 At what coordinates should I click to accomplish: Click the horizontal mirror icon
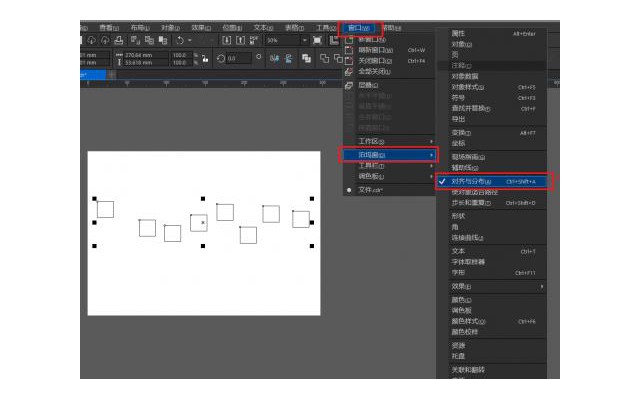pos(274,59)
